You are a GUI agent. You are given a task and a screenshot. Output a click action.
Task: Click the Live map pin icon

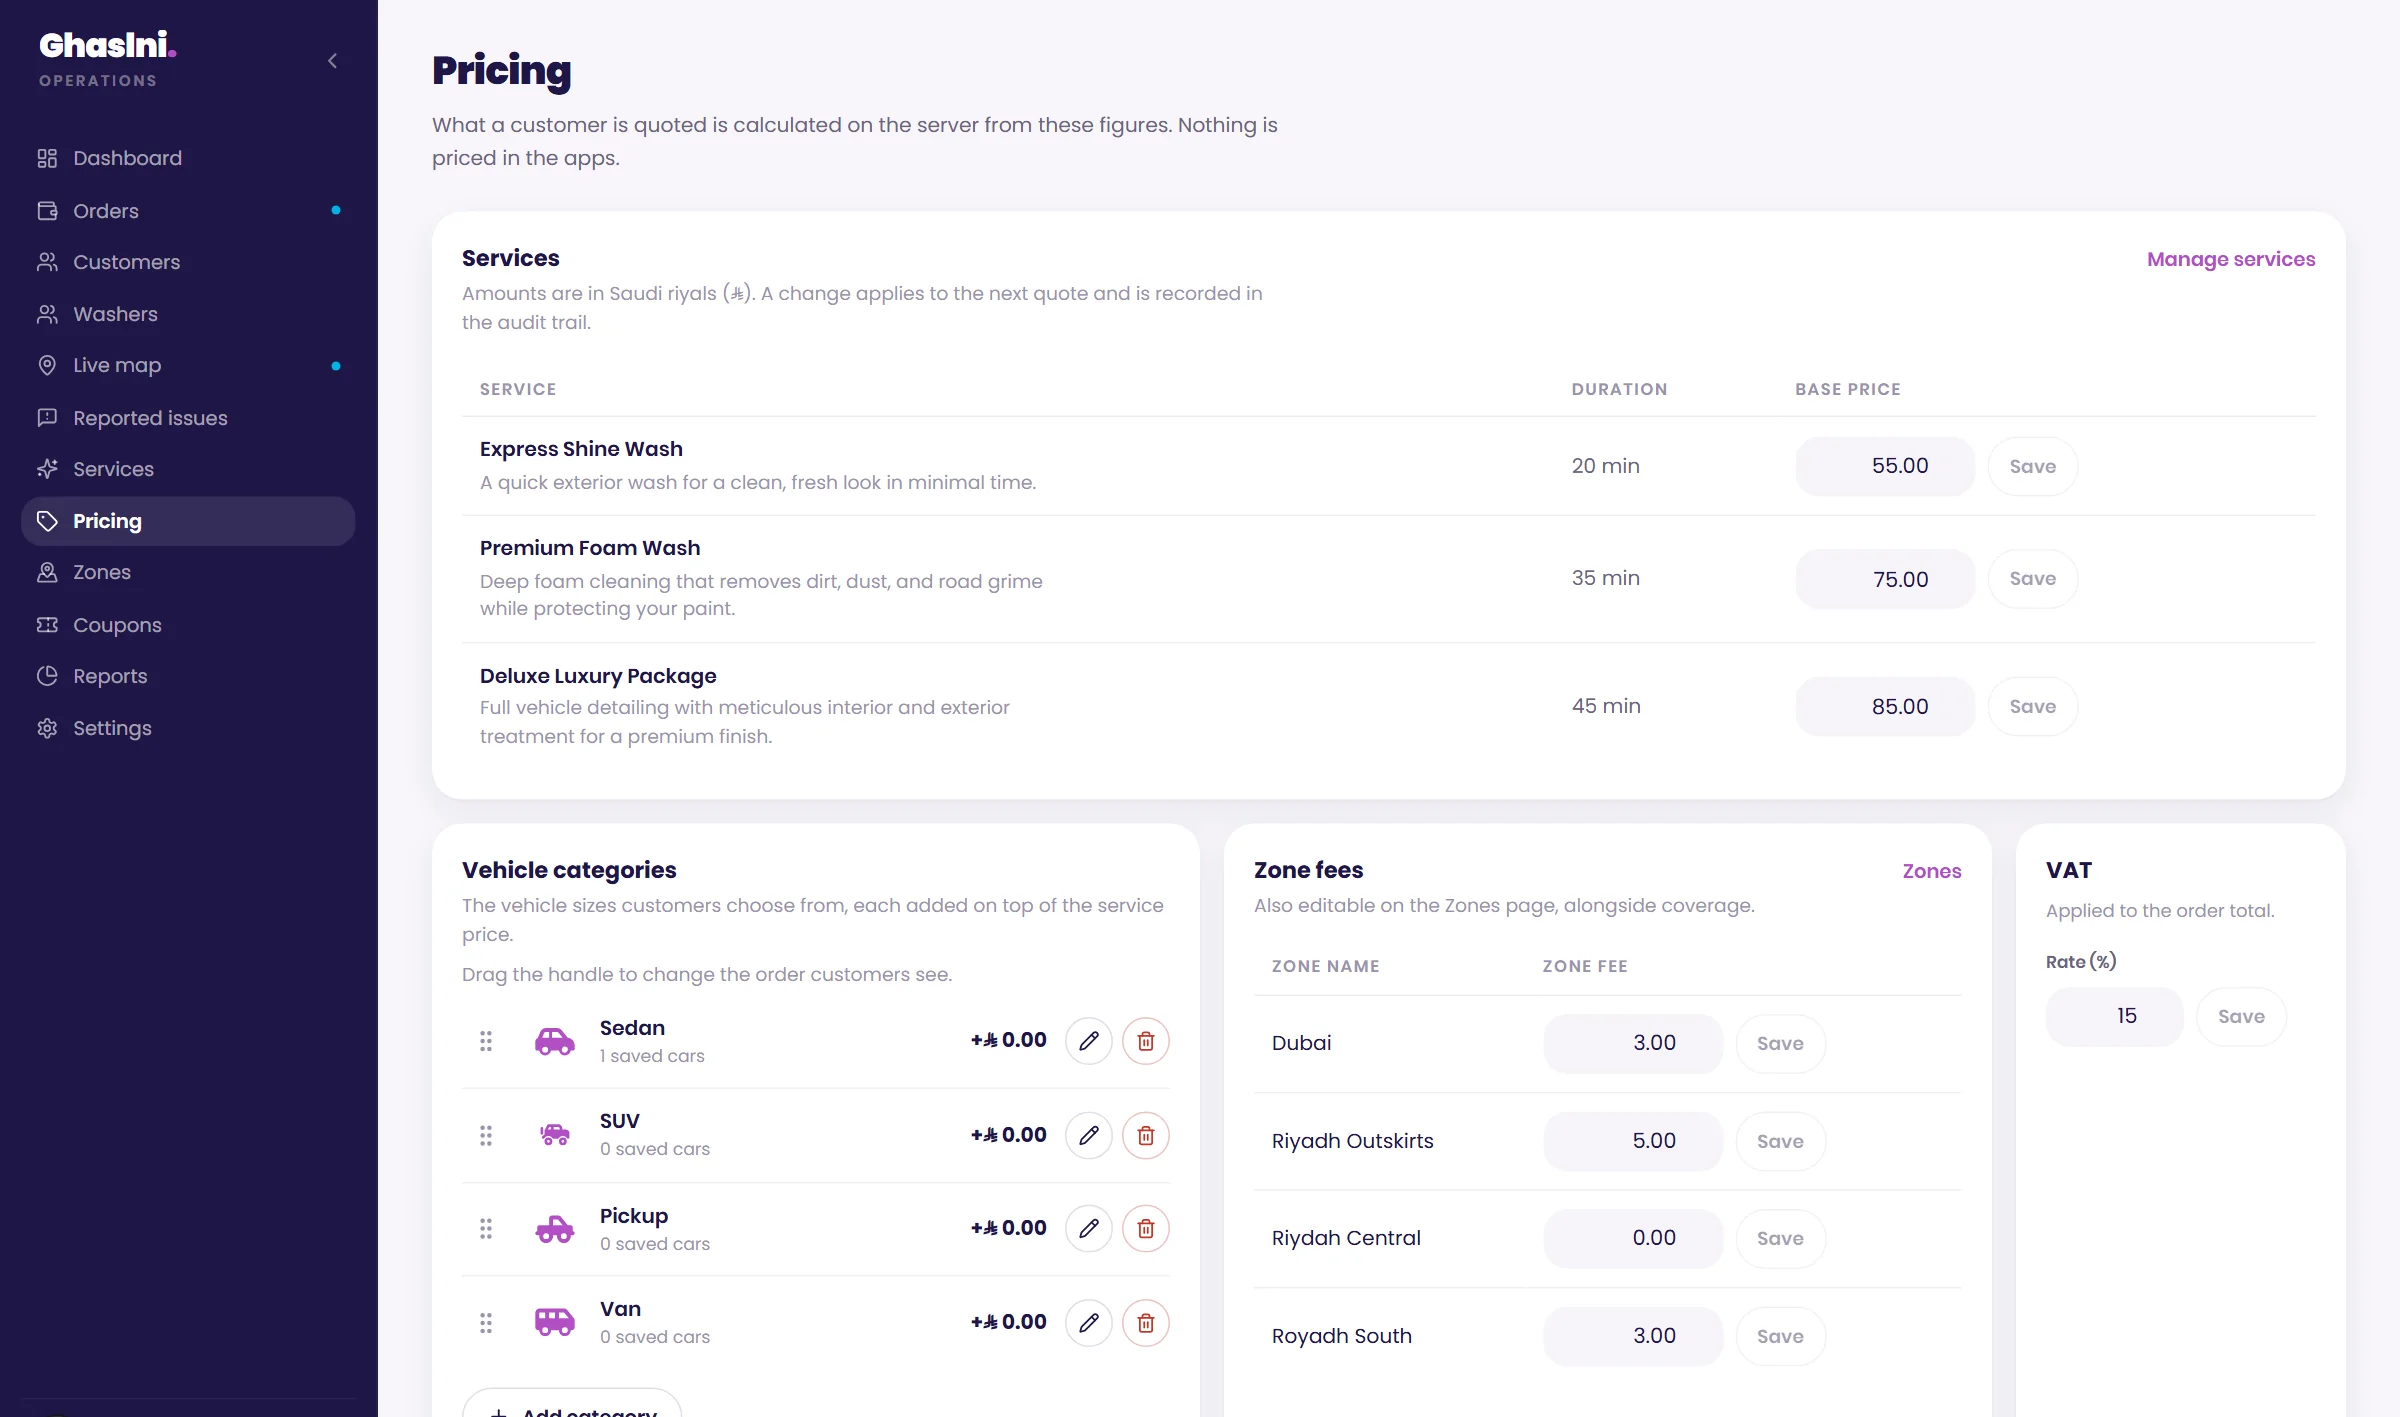point(47,365)
